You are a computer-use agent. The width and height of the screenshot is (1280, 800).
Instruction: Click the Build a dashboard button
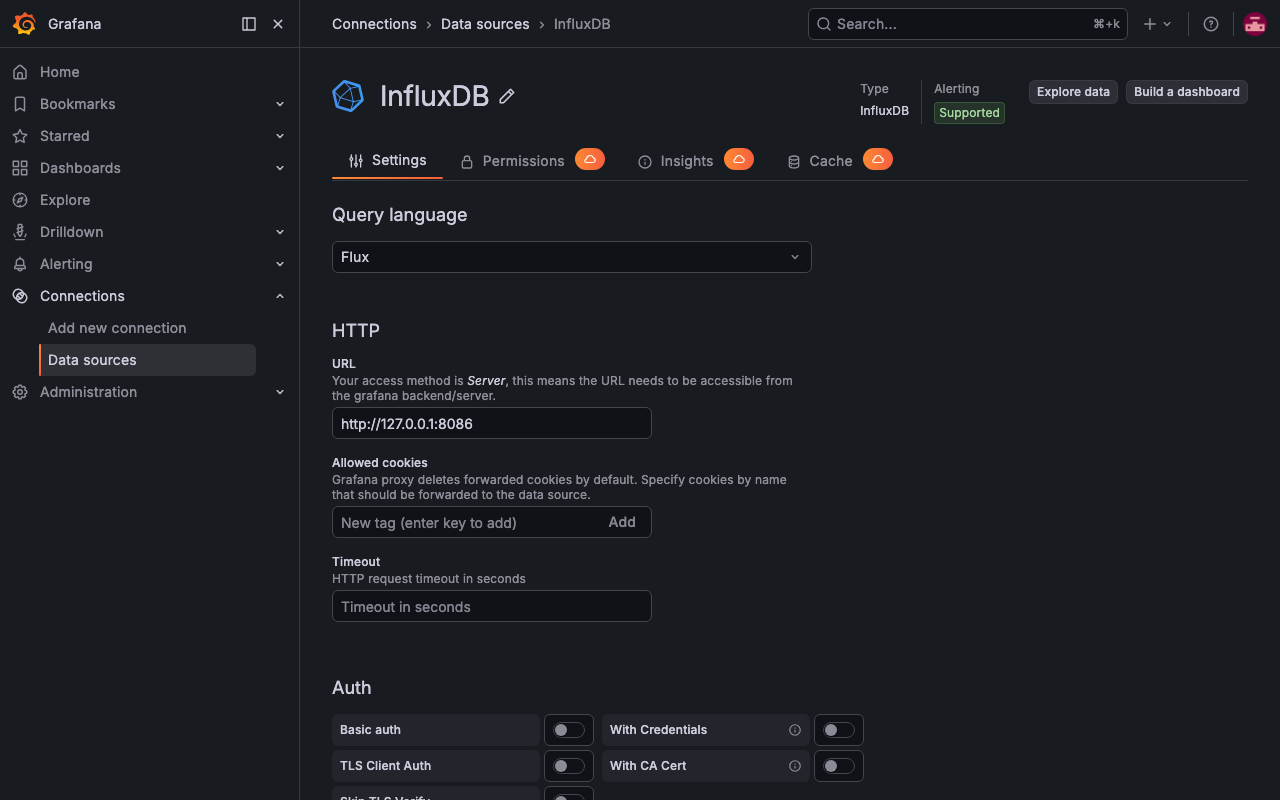(x=1187, y=92)
